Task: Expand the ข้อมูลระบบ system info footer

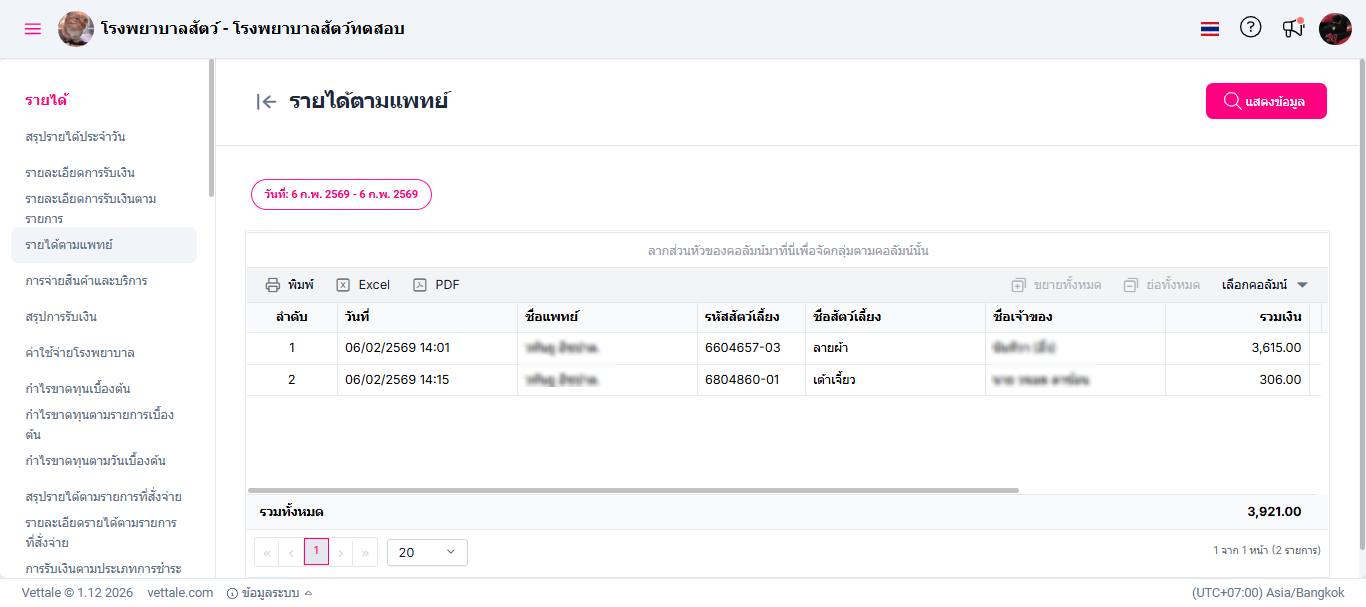Action: point(270,593)
